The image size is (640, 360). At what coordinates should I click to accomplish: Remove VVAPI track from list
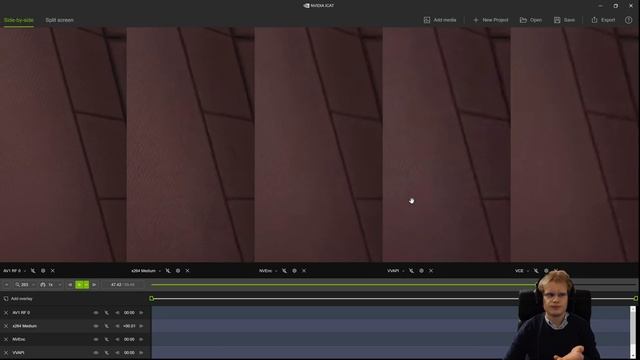(6, 353)
